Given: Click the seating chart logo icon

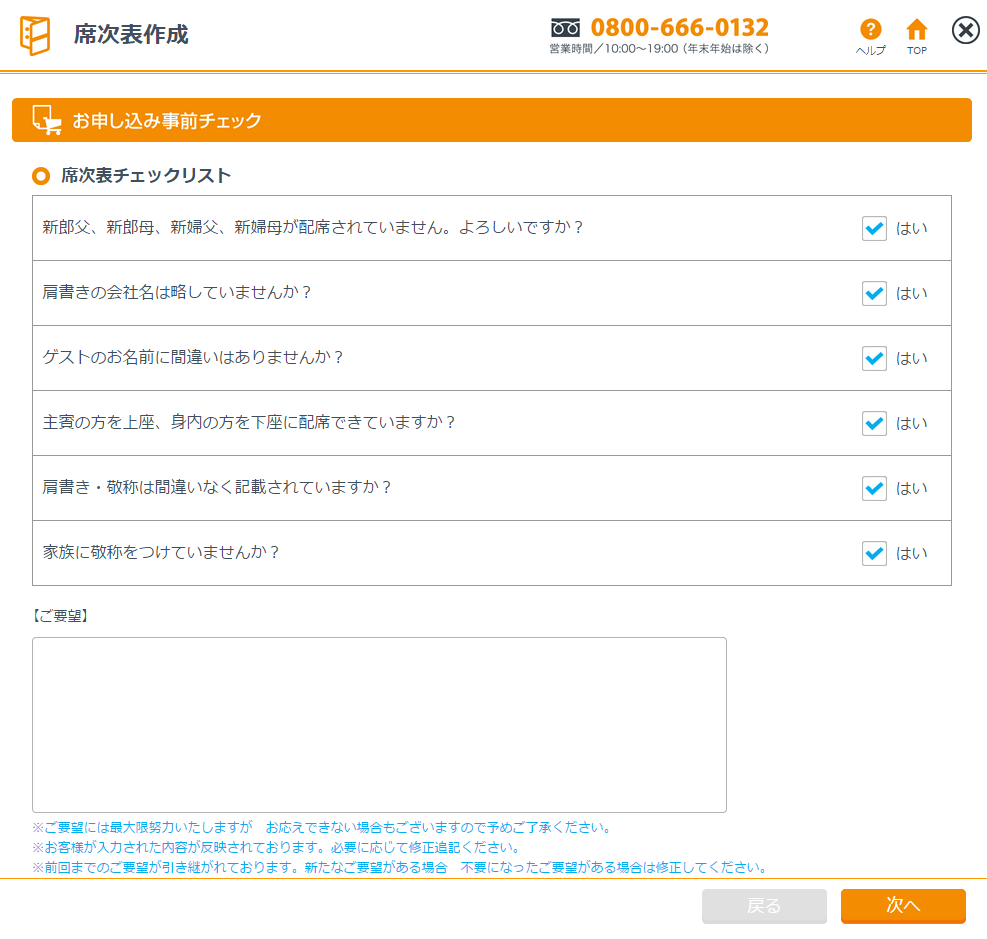Looking at the screenshot, I should 35,35.
